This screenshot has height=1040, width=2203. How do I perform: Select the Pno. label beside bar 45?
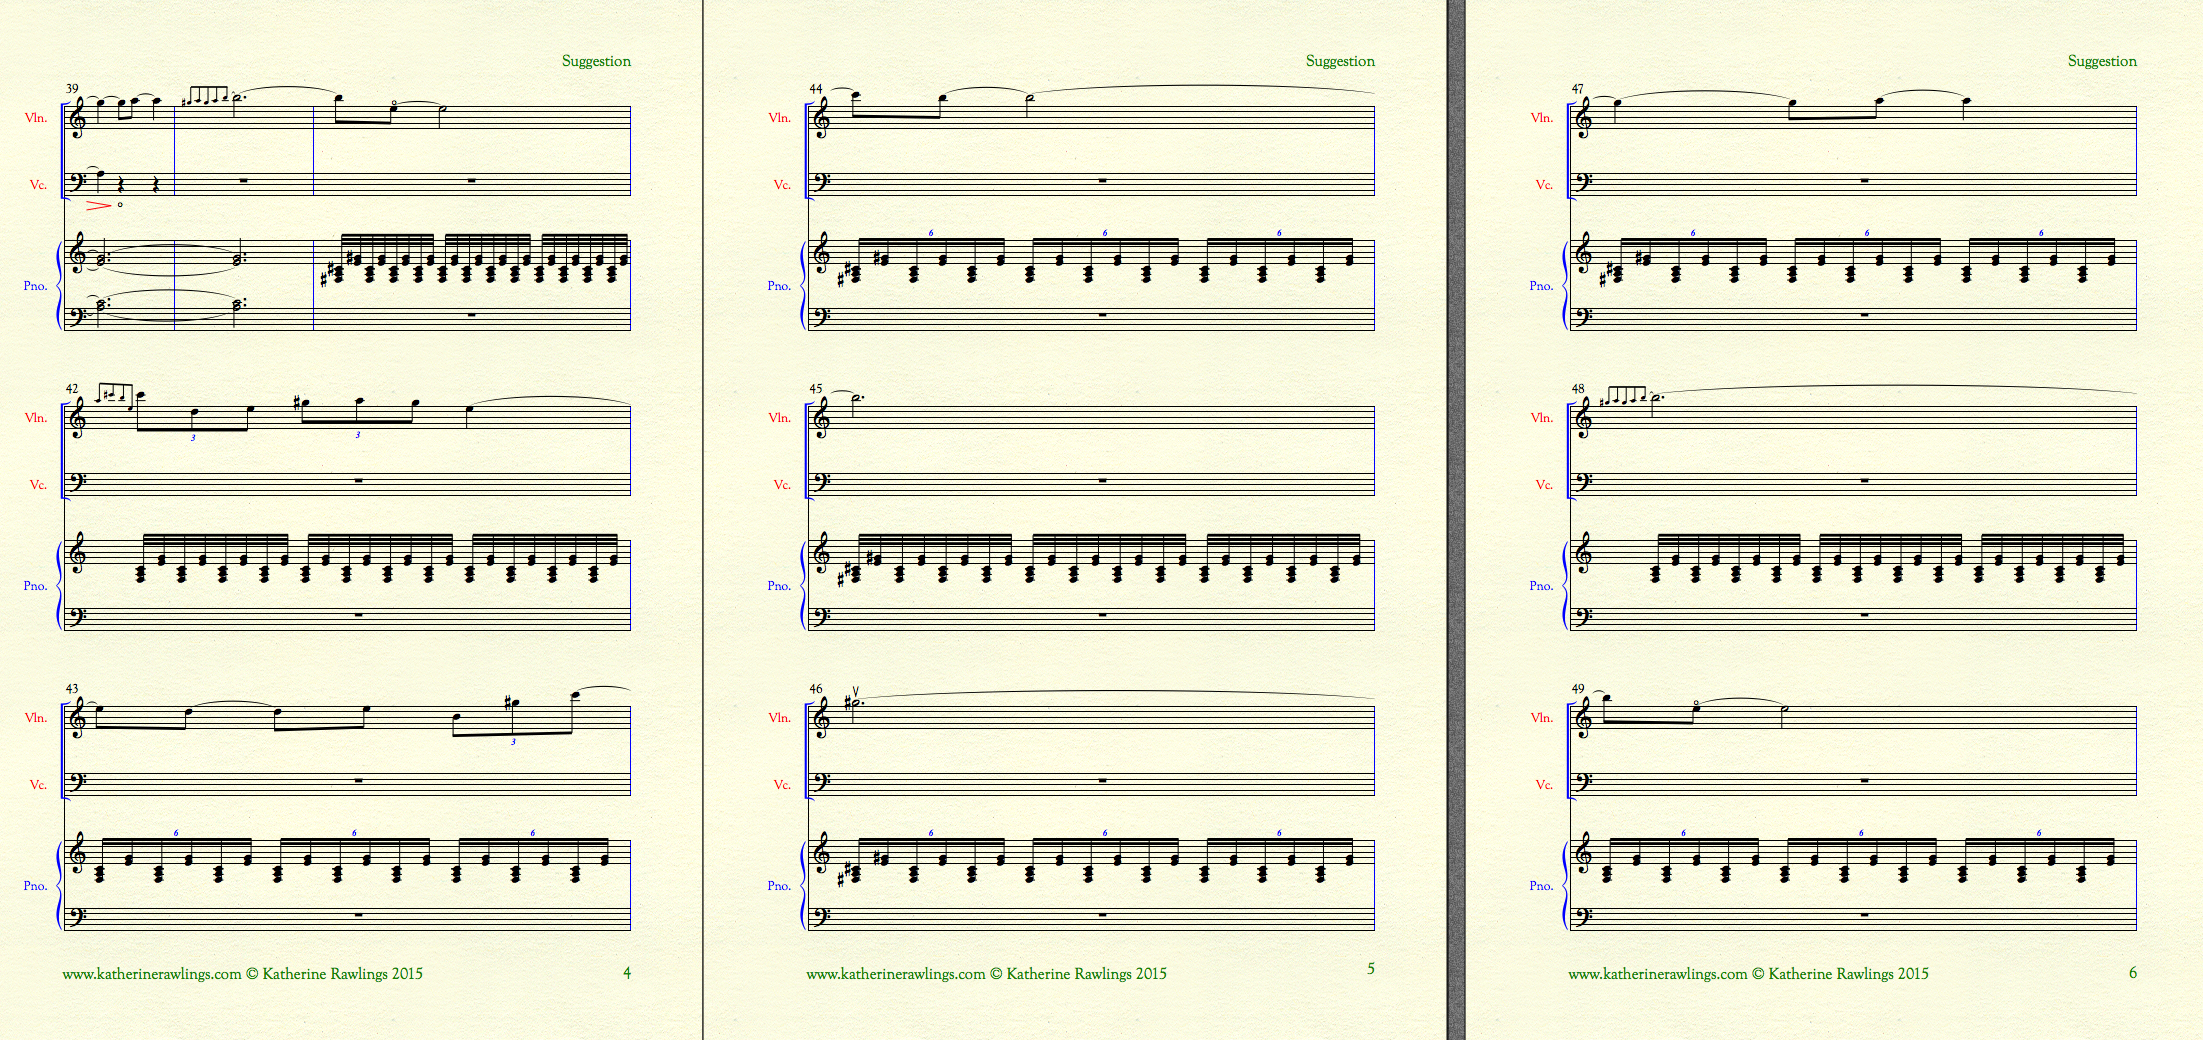point(780,586)
